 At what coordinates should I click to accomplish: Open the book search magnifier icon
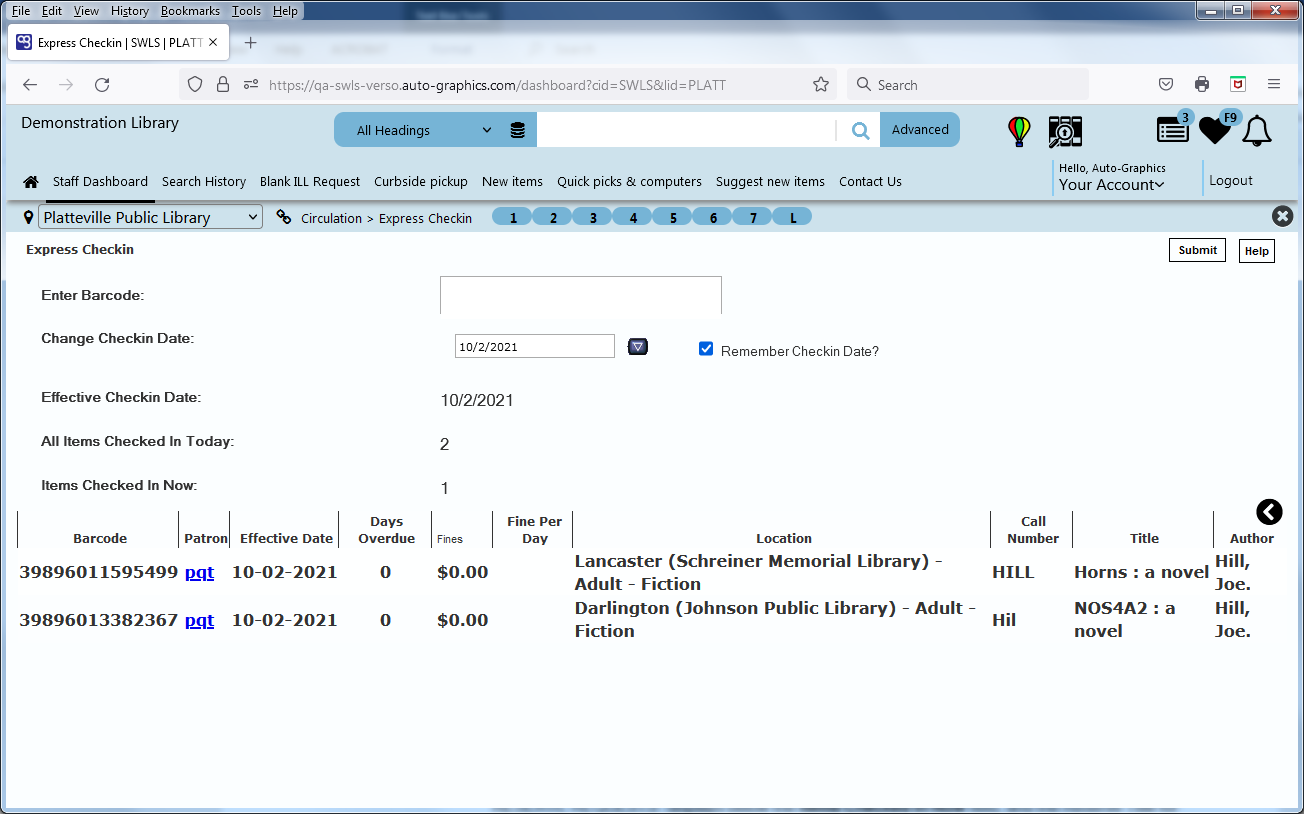tap(1065, 131)
